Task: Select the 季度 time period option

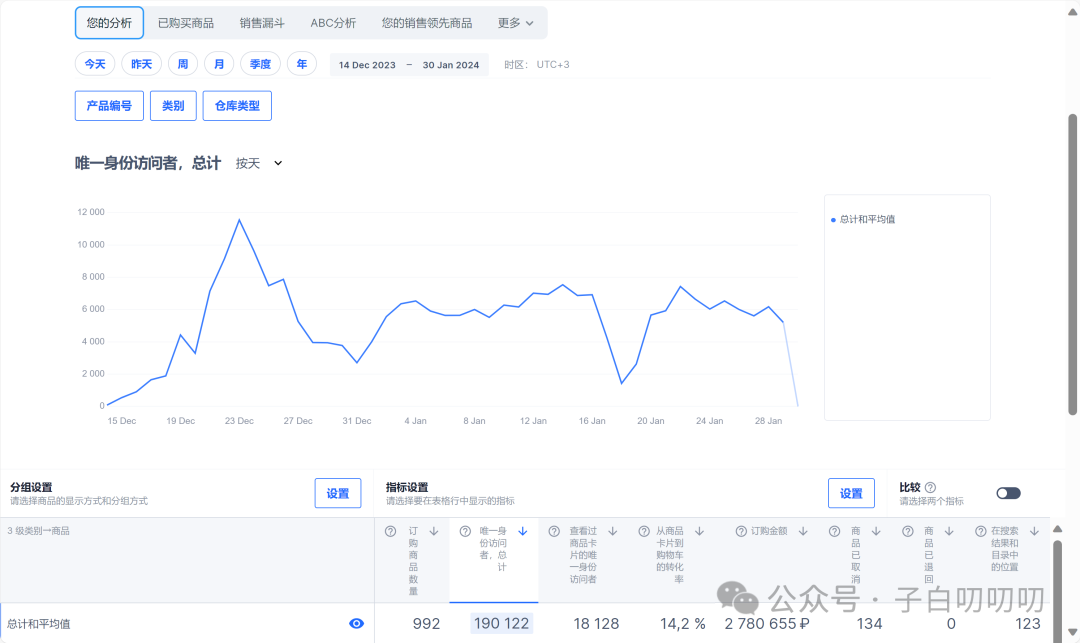Action: [259, 63]
